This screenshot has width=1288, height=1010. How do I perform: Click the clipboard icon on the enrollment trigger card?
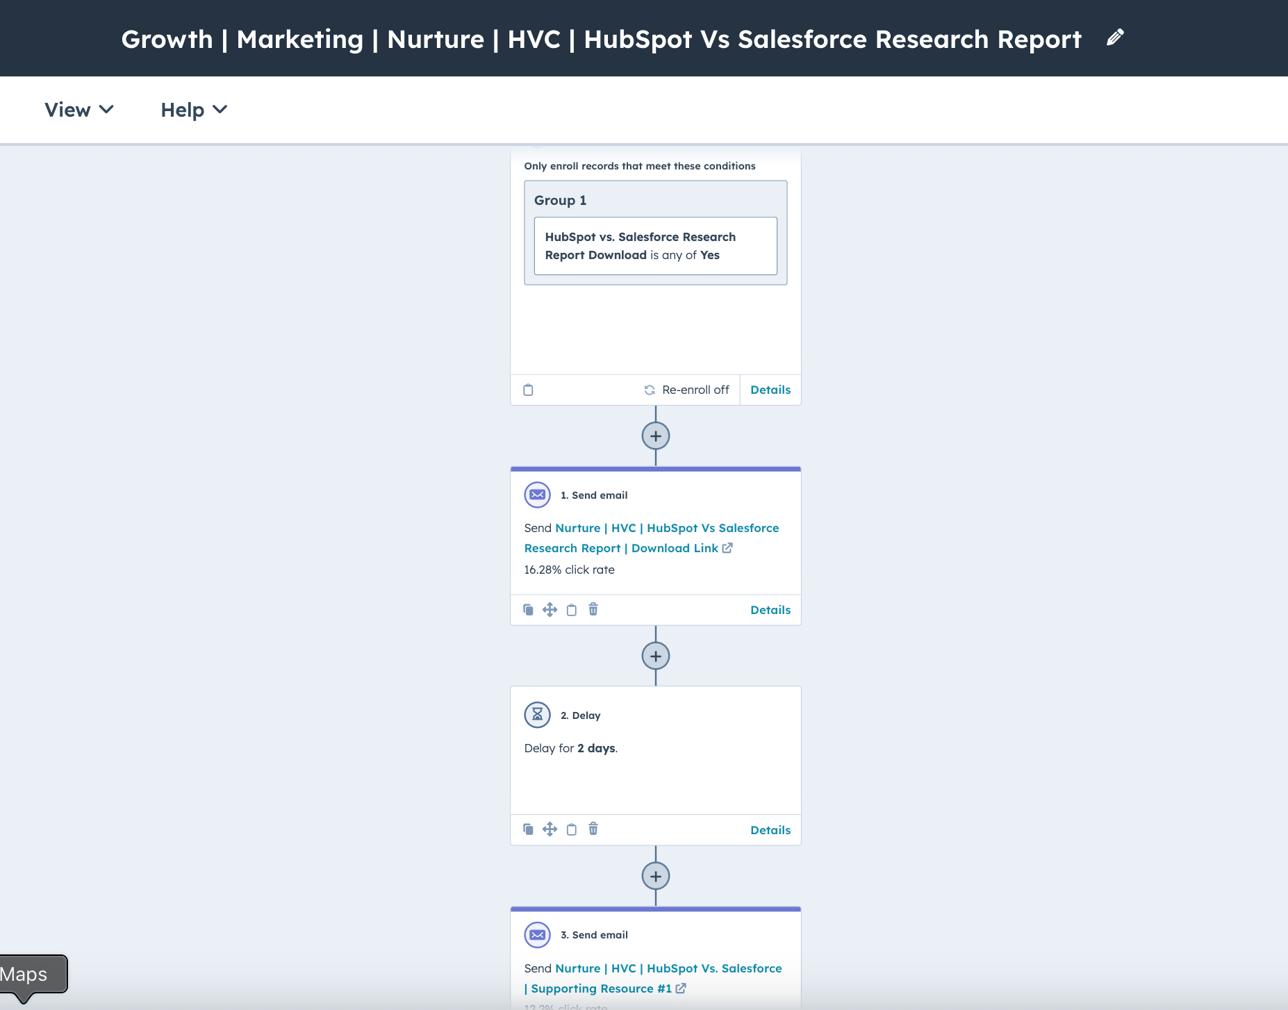coord(528,390)
